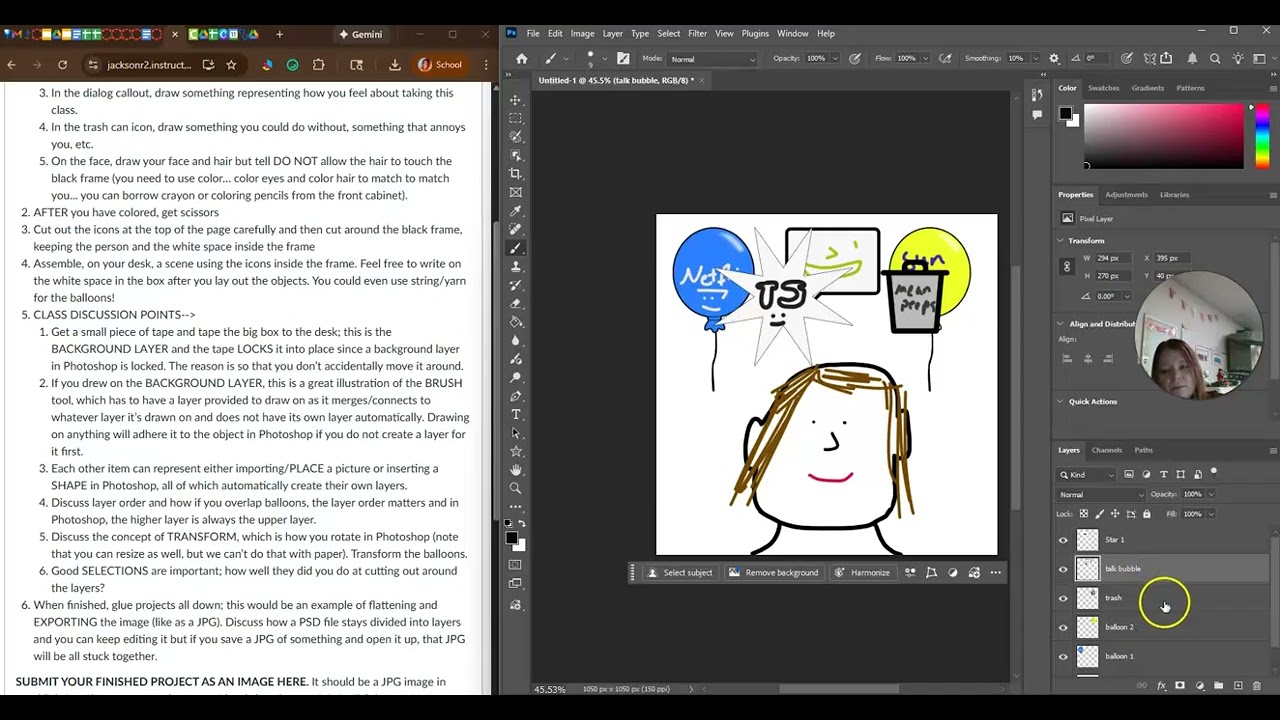This screenshot has width=1280, height=720.
Task: Select the Path Selection tool
Action: [x=516, y=433]
